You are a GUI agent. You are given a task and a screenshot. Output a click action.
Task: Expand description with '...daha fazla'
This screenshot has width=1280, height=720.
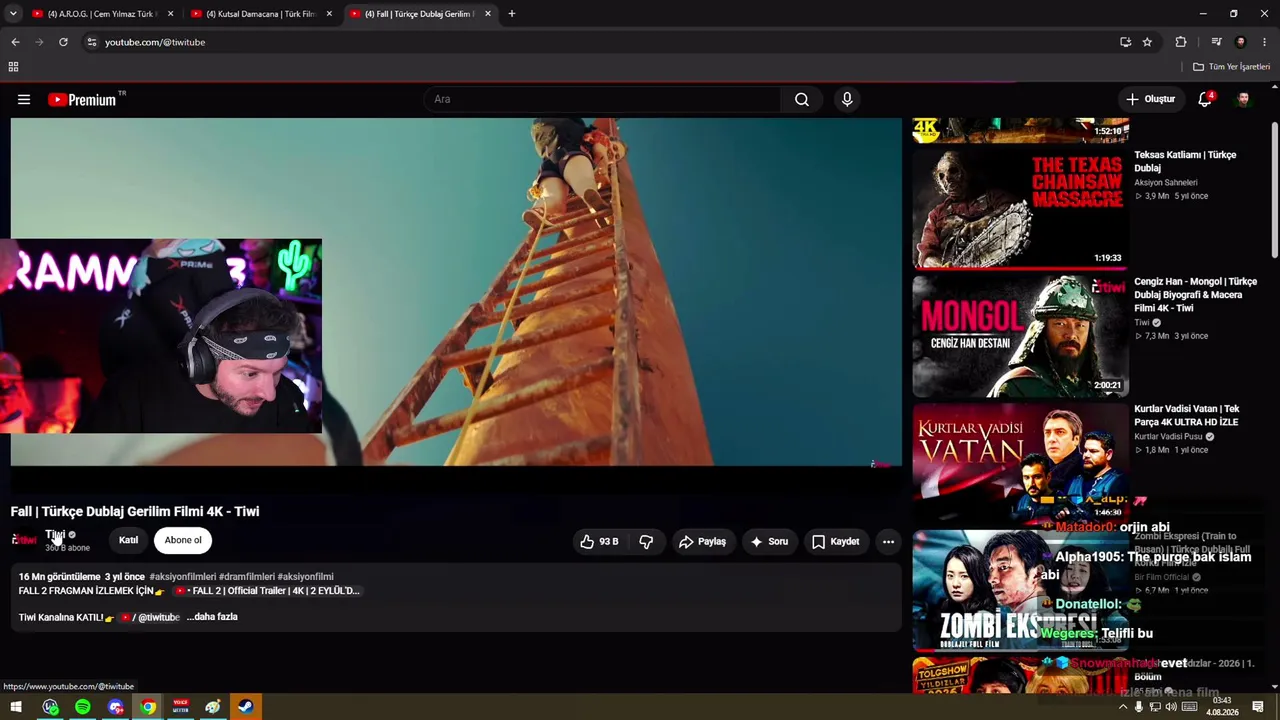(212, 617)
